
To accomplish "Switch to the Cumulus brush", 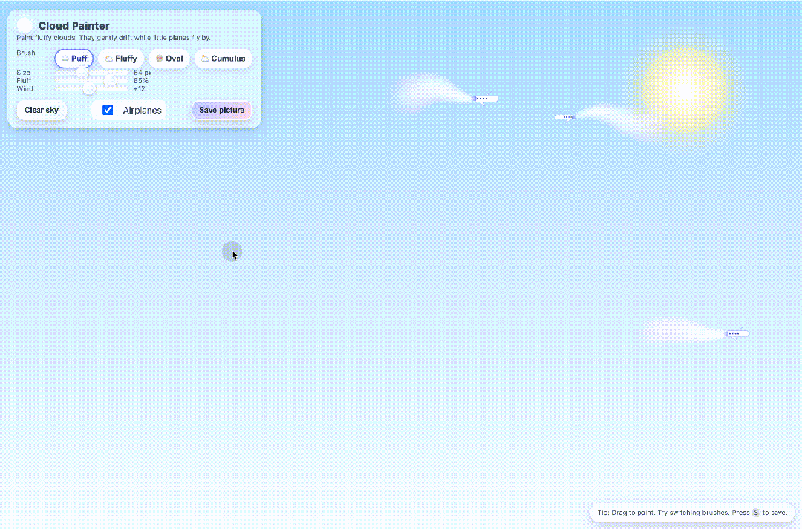I will point(224,59).
